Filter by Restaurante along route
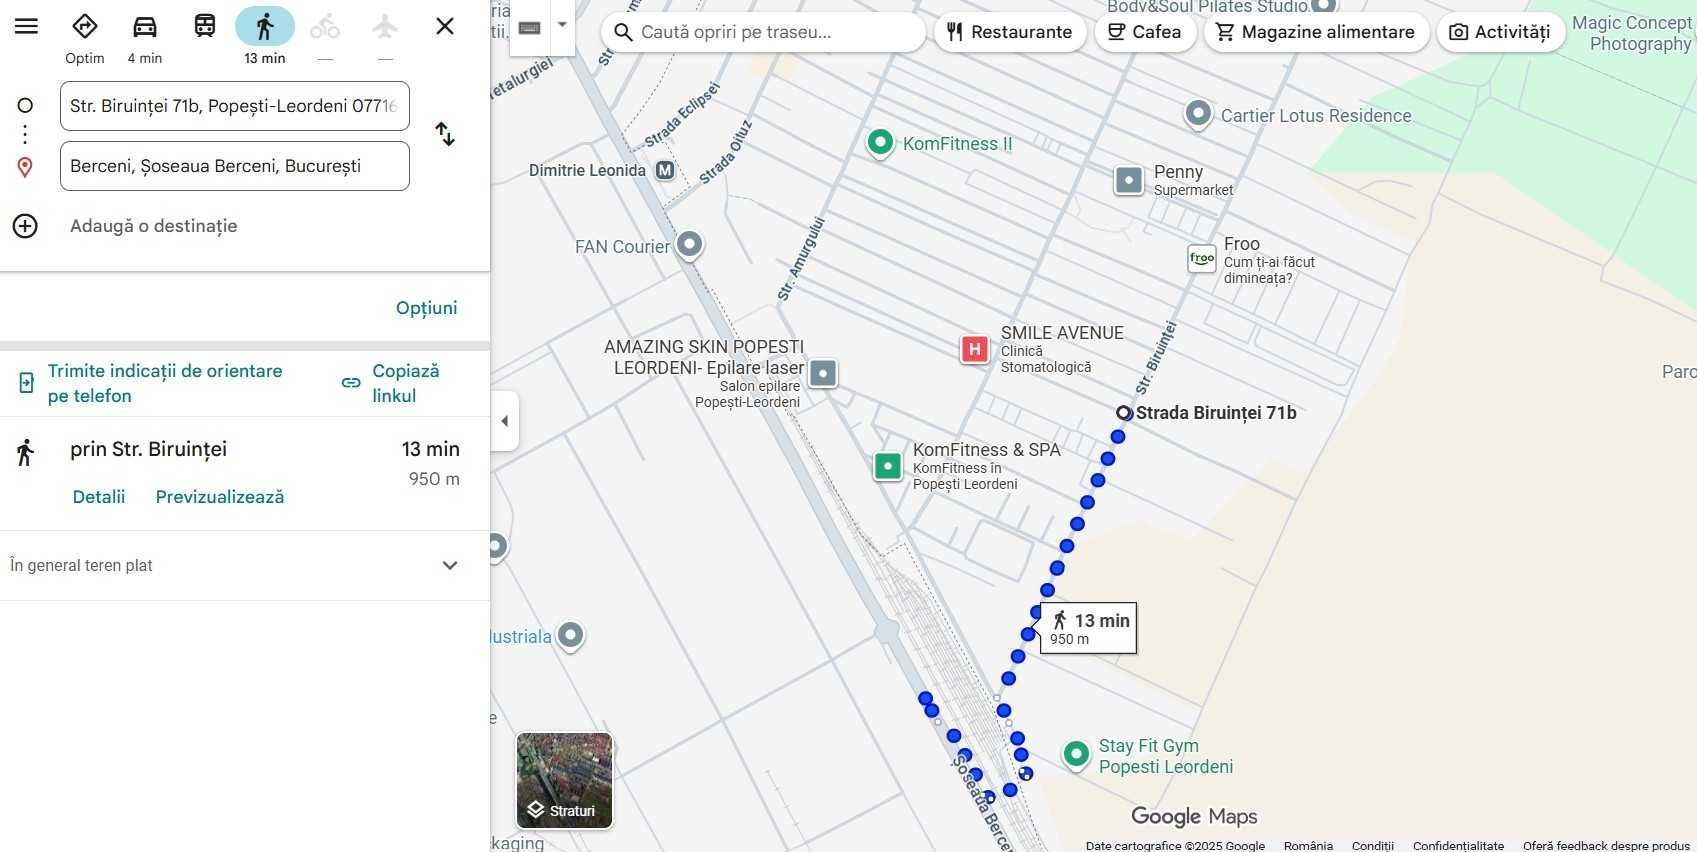This screenshot has height=852, width=1697. (1009, 32)
